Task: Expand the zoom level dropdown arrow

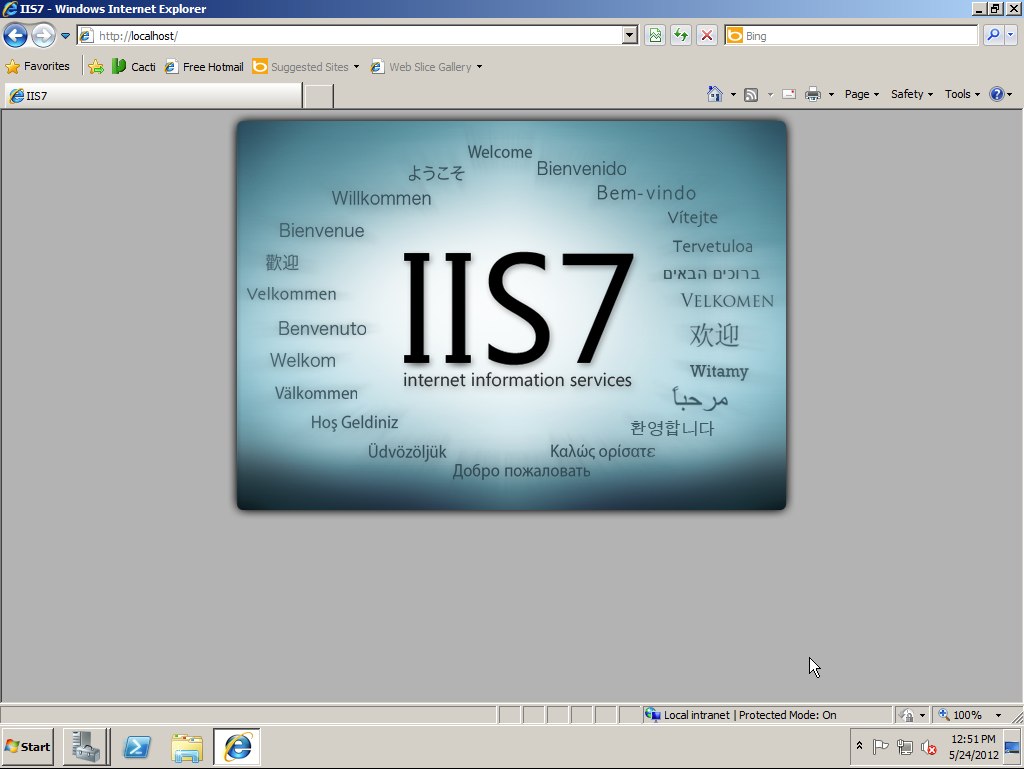Action: 998,715
